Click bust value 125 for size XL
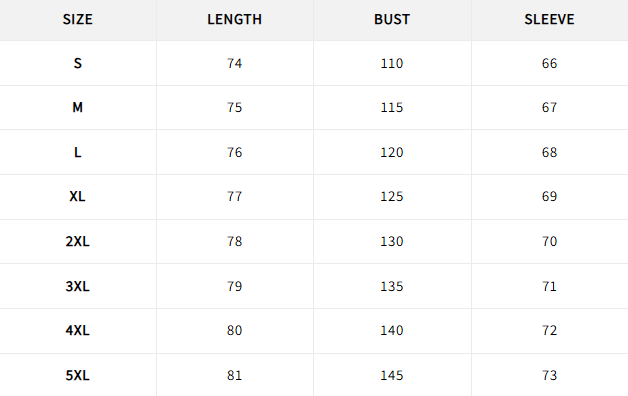The image size is (628, 396). (392, 196)
